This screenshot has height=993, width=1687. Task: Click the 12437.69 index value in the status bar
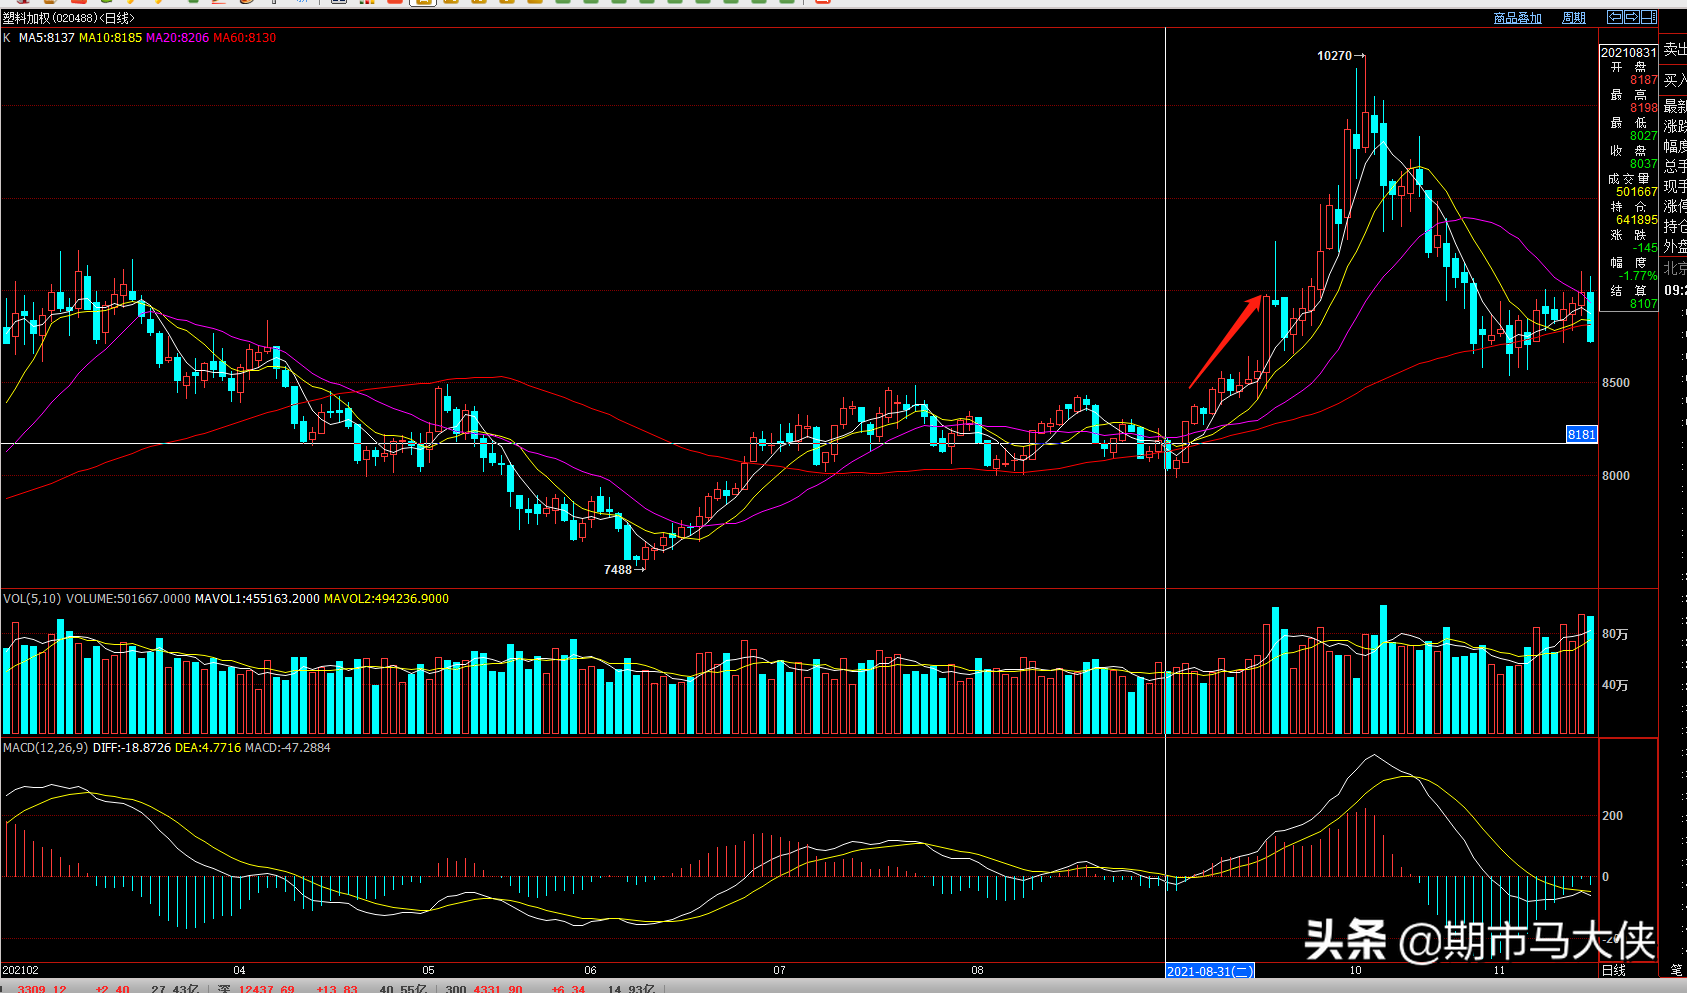pyautogui.click(x=267, y=988)
